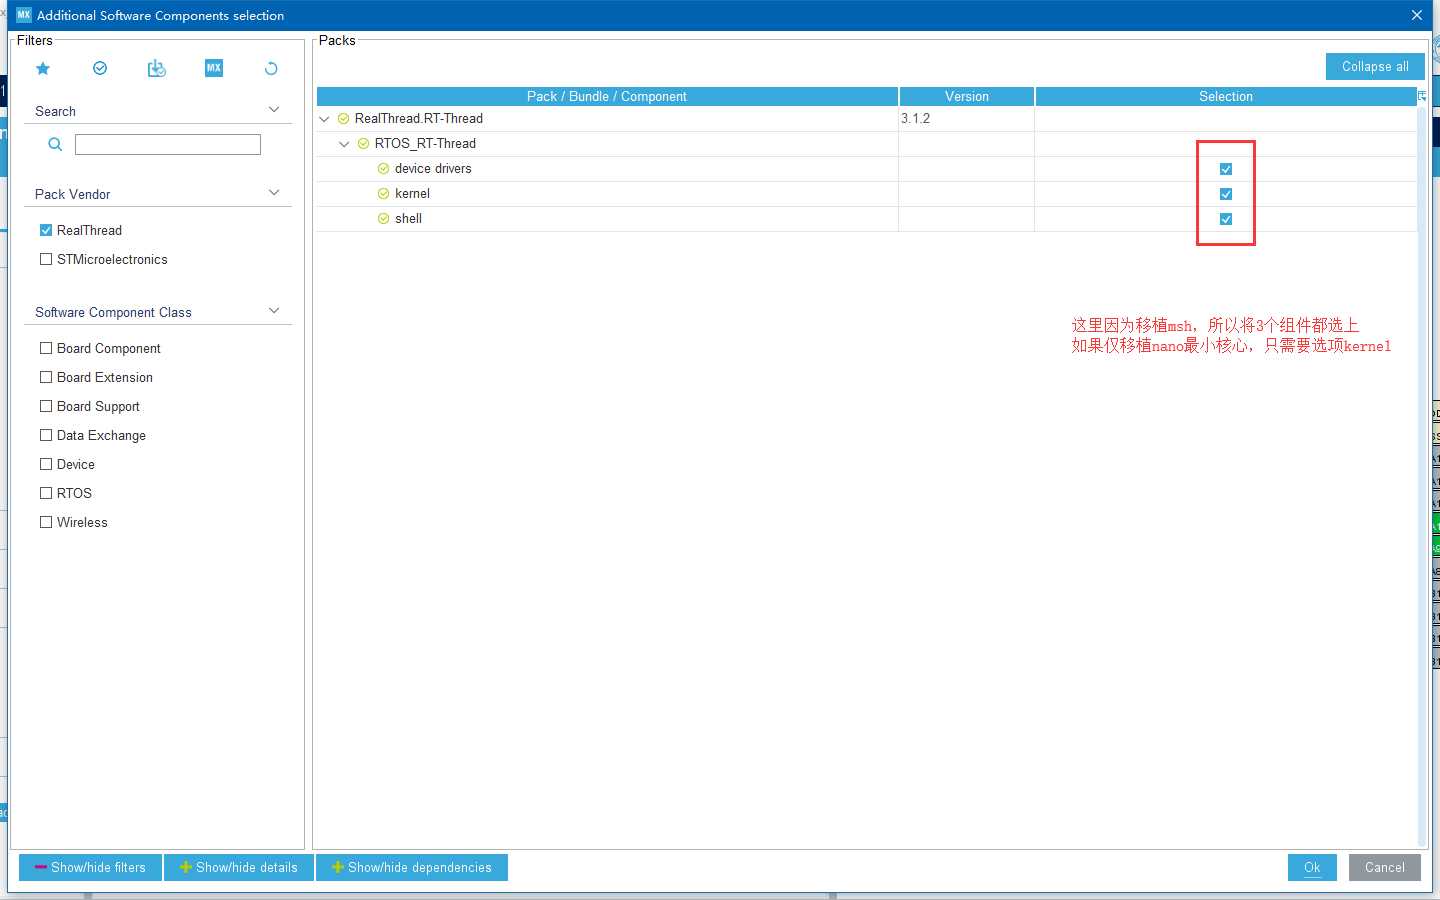Click the packs list vertical scrollbar
The width and height of the screenshot is (1440, 900).
click(x=1422, y=475)
